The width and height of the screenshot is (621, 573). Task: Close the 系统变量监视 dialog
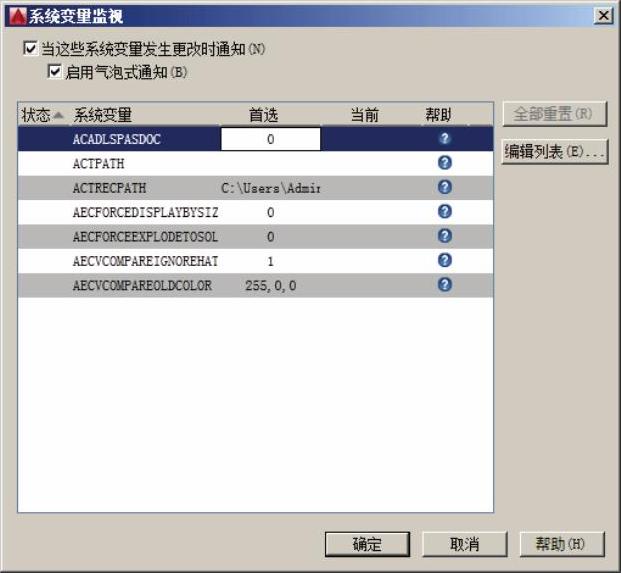click(x=604, y=16)
